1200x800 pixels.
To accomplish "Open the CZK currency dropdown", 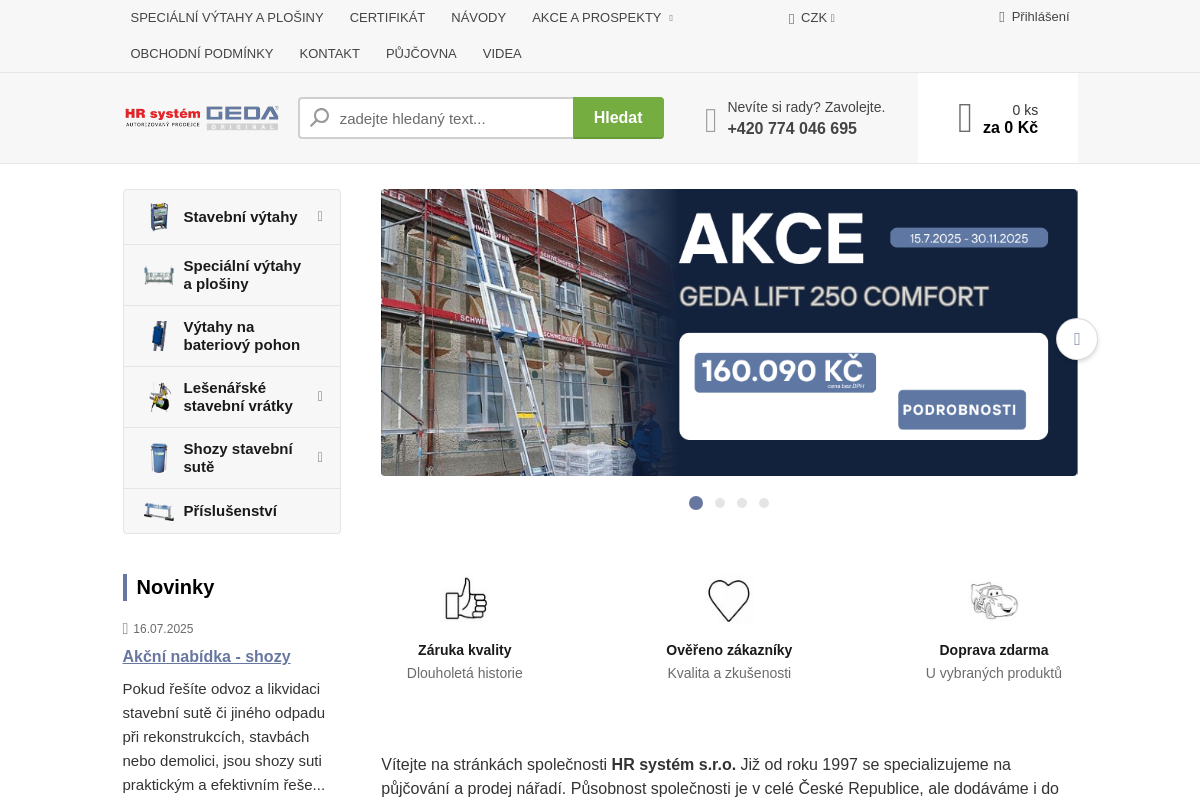I will click(812, 18).
